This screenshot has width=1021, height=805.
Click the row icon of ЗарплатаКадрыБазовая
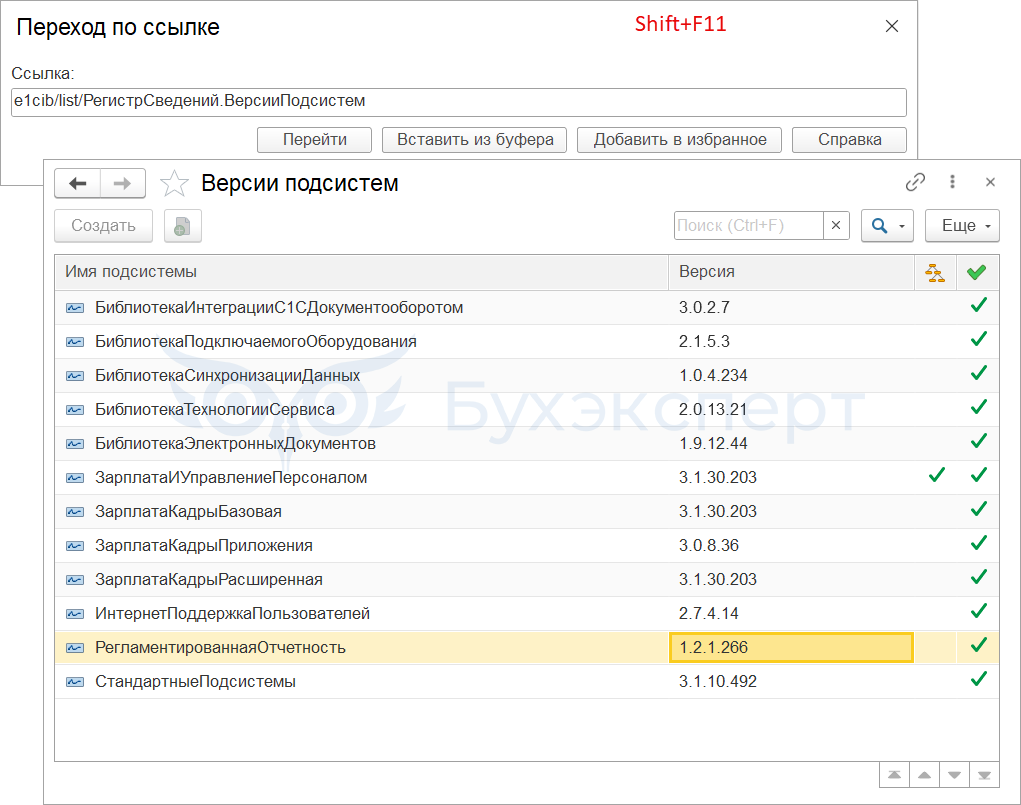(75, 512)
